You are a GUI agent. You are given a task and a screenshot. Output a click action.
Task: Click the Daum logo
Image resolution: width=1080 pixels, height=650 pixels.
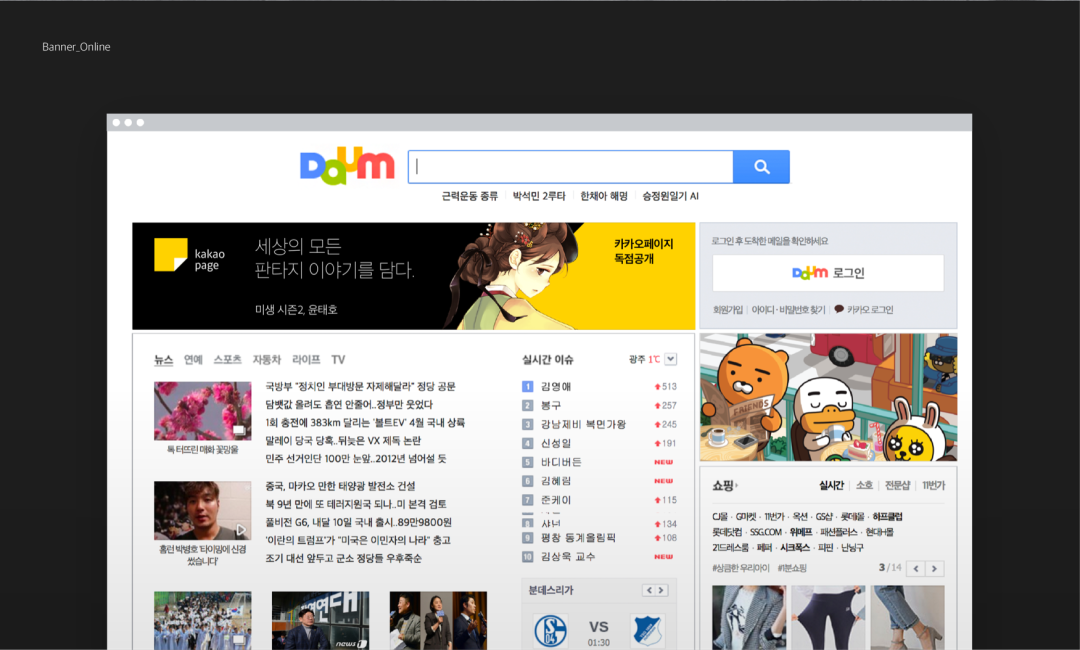coord(346,166)
